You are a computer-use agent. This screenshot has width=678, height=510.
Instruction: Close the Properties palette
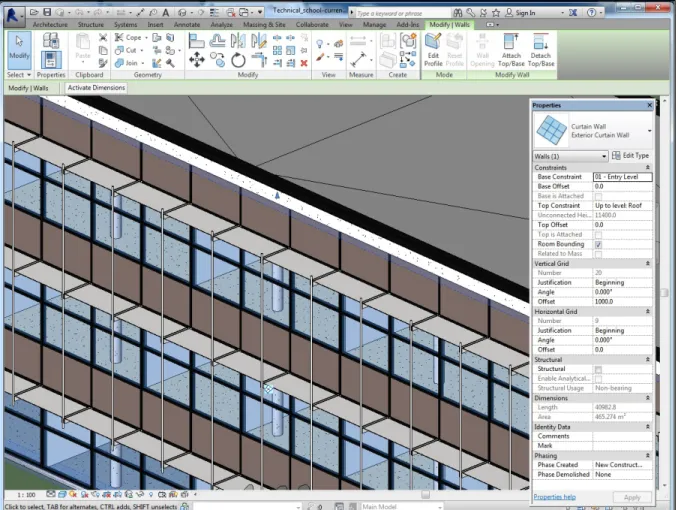click(649, 105)
